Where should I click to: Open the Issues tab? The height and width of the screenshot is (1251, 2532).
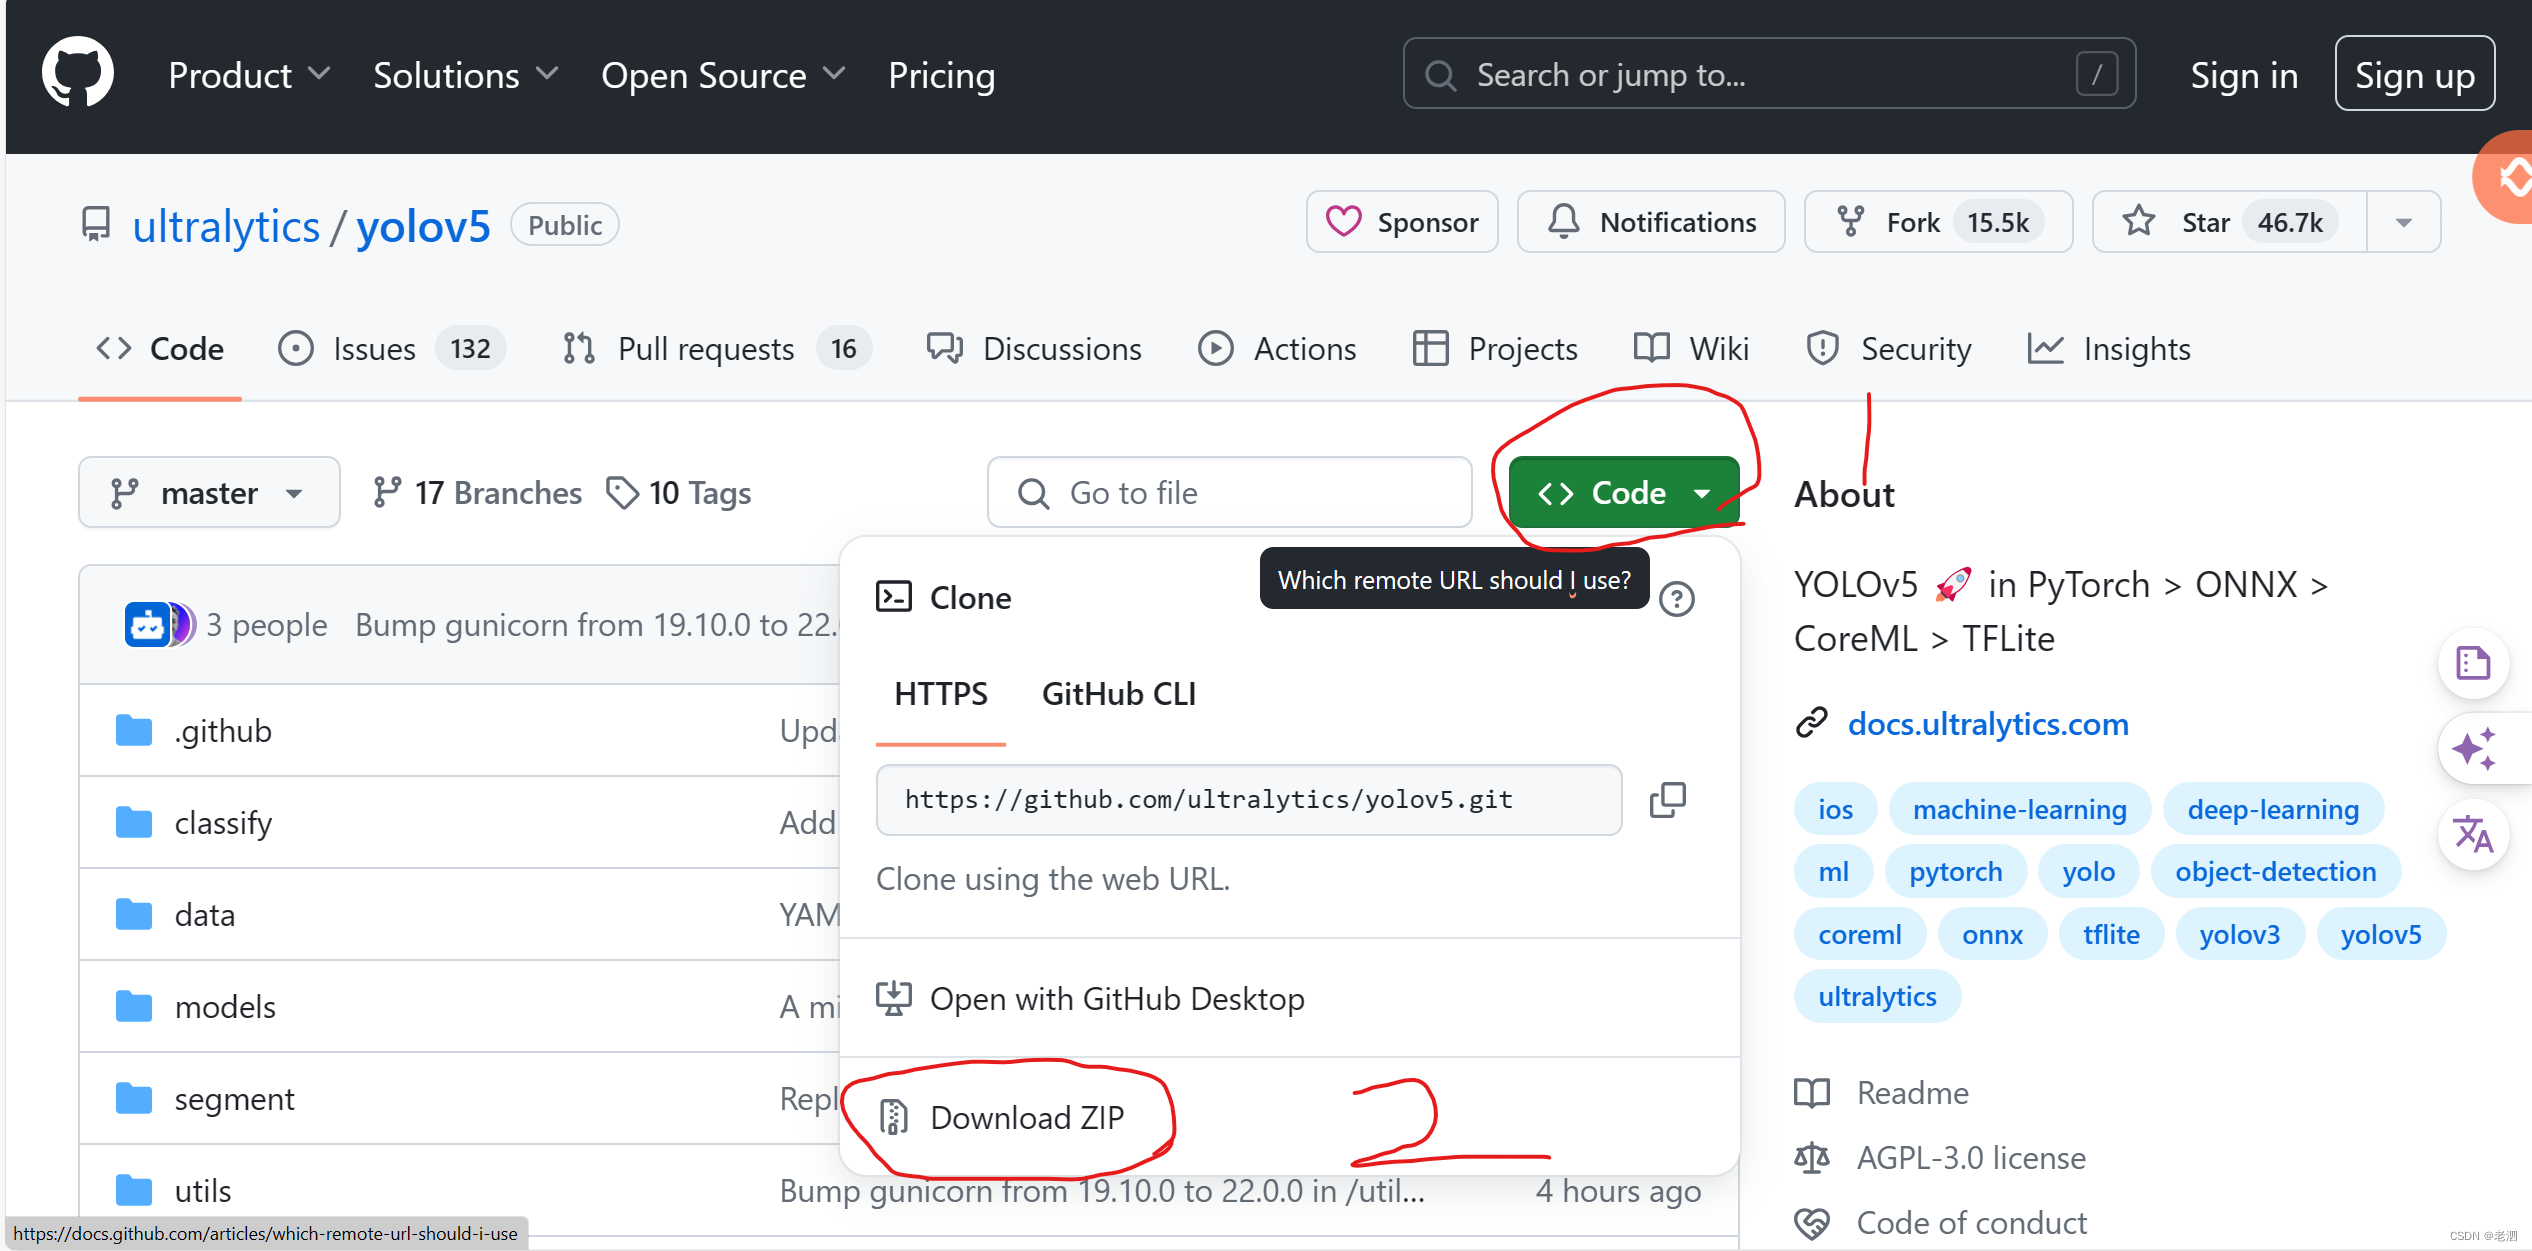point(391,349)
